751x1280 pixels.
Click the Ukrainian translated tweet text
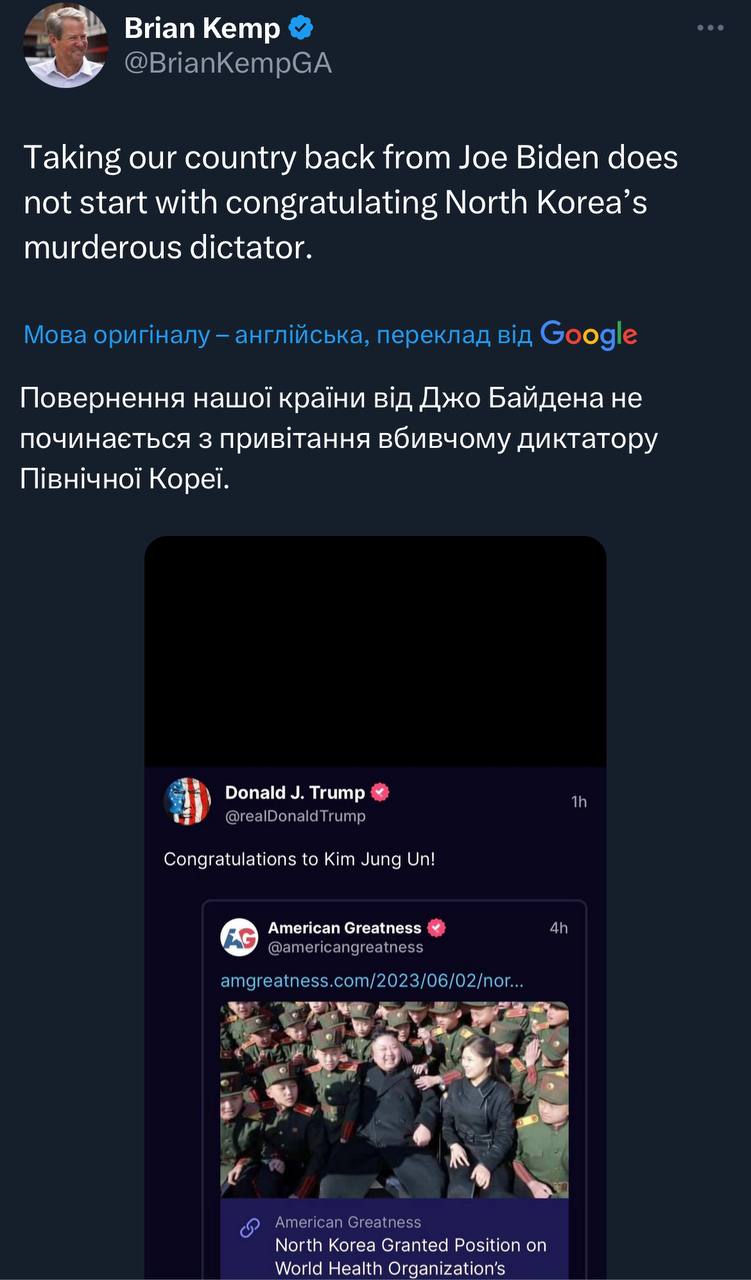point(340,439)
